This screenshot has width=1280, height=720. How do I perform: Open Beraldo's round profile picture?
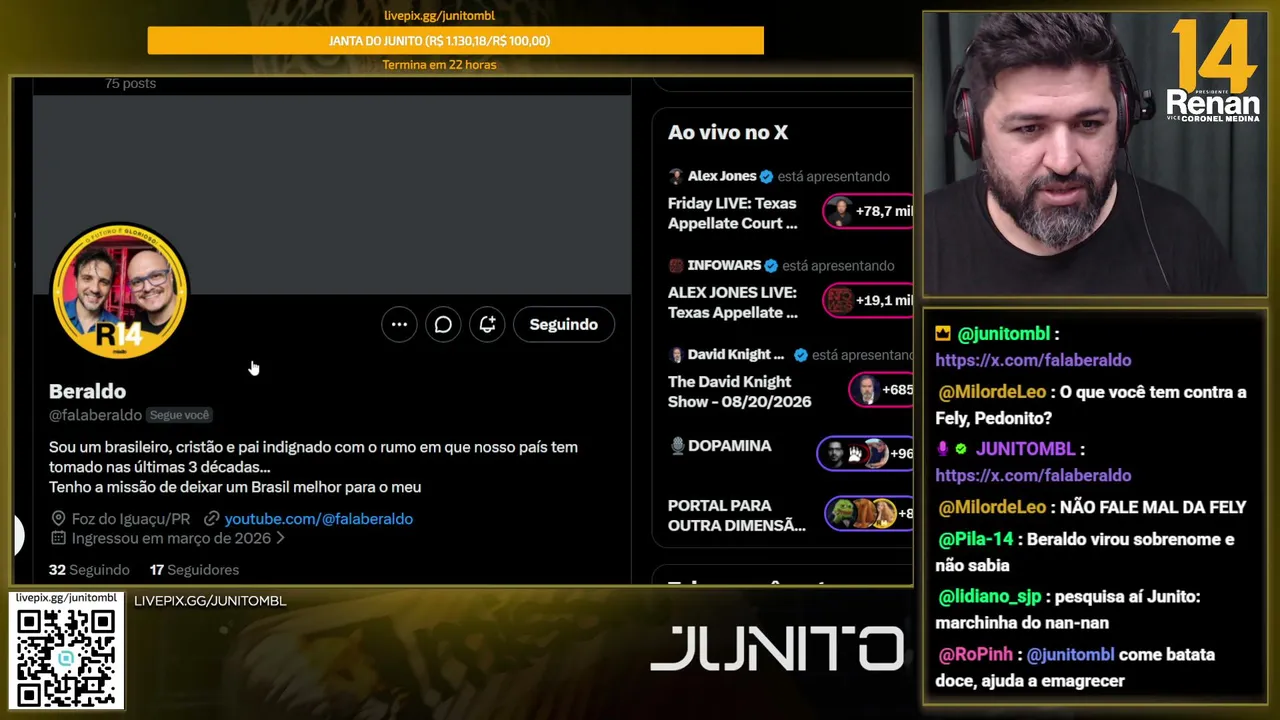pos(120,292)
